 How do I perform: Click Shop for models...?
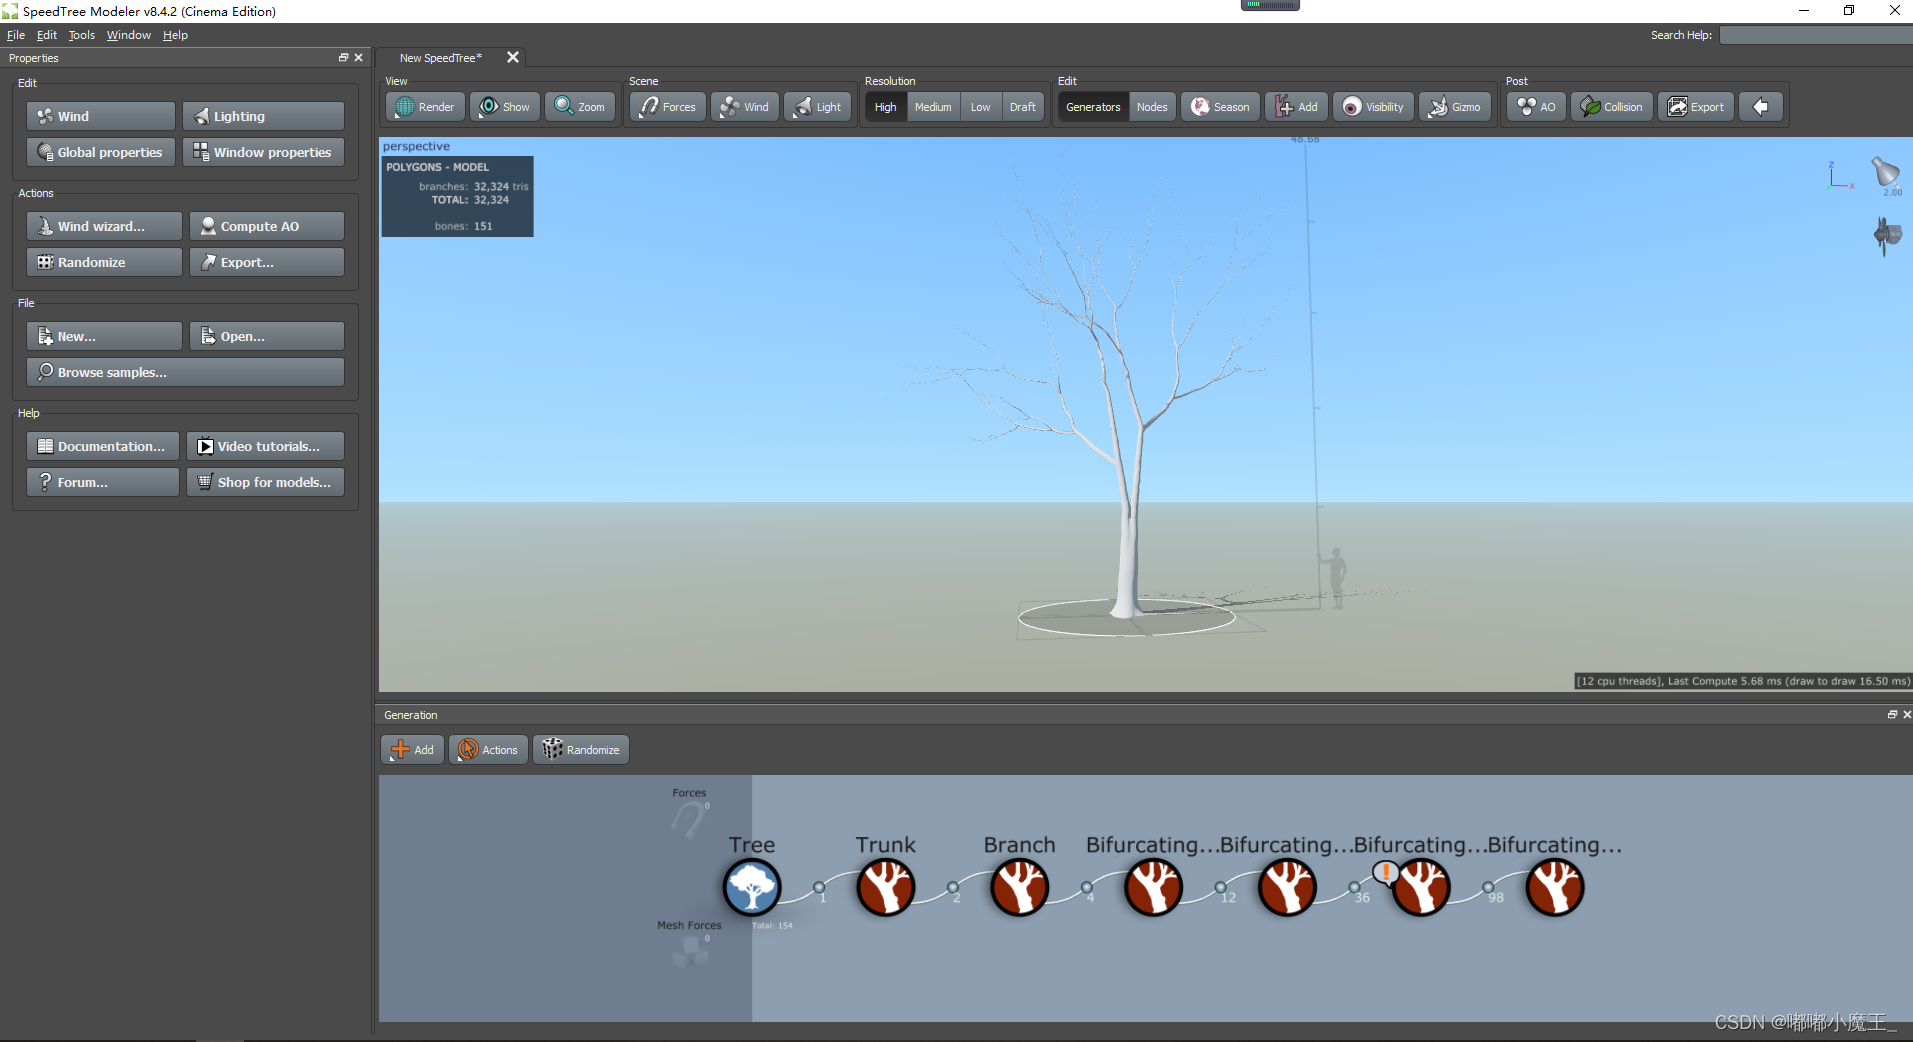[x=266, y=482]
